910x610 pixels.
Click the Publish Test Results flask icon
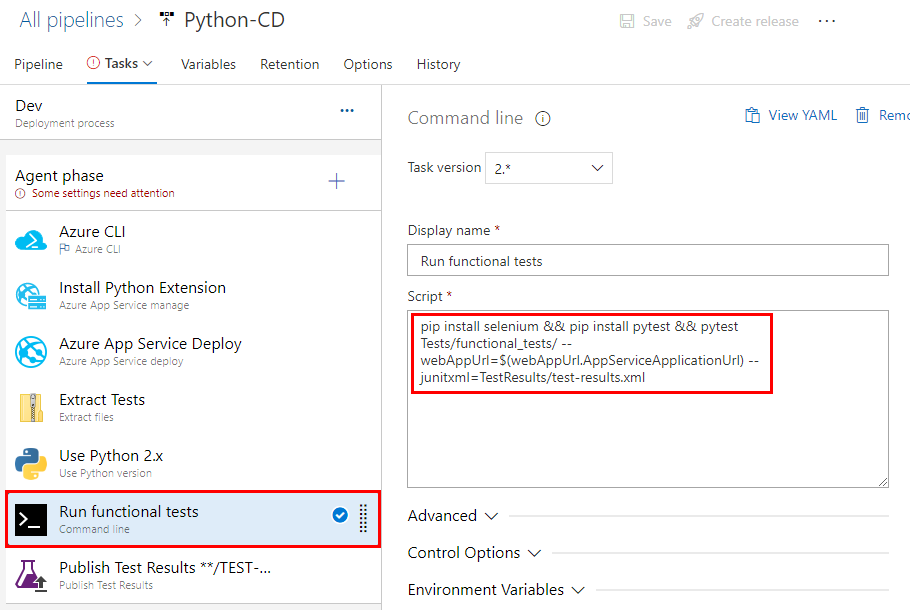[31, 575]
